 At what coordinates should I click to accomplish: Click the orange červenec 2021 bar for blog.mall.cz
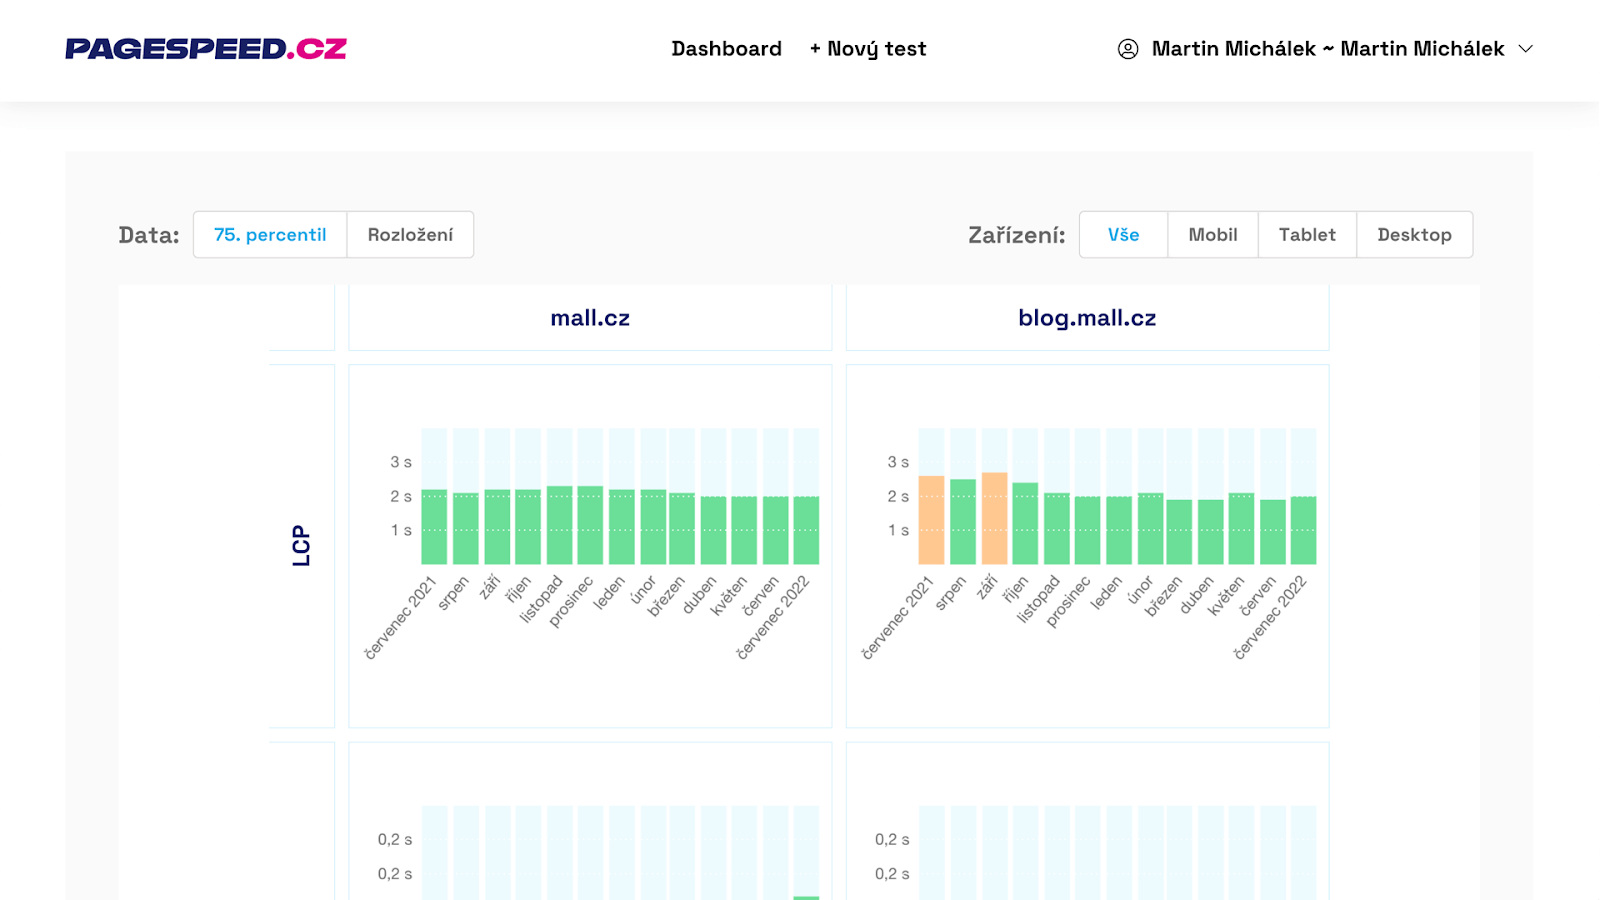coord(930,520)
